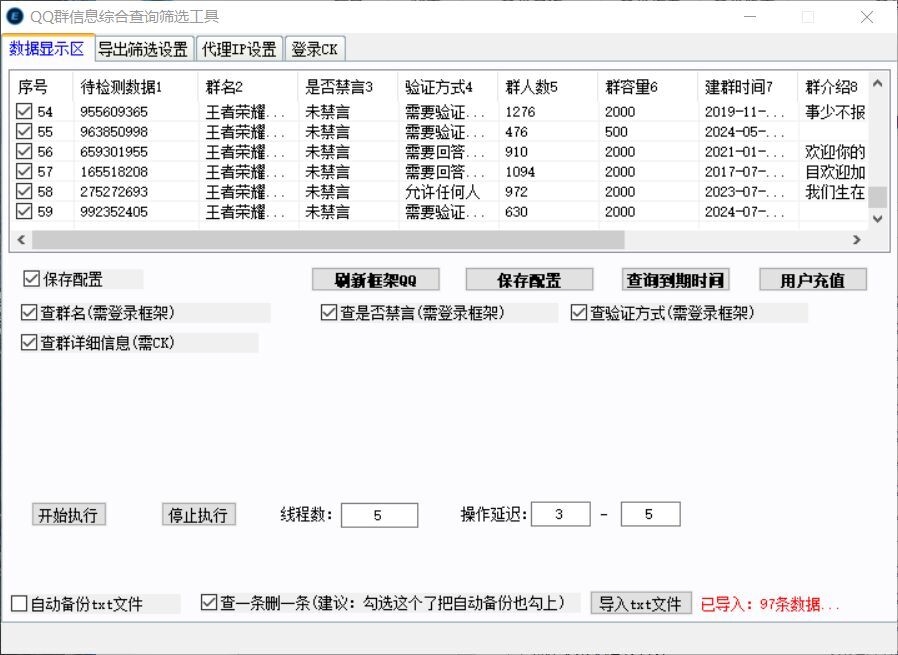Screen dimensions: 898x655
Task: Click horizontal scroll left arrow
Action: pos(21,239)
